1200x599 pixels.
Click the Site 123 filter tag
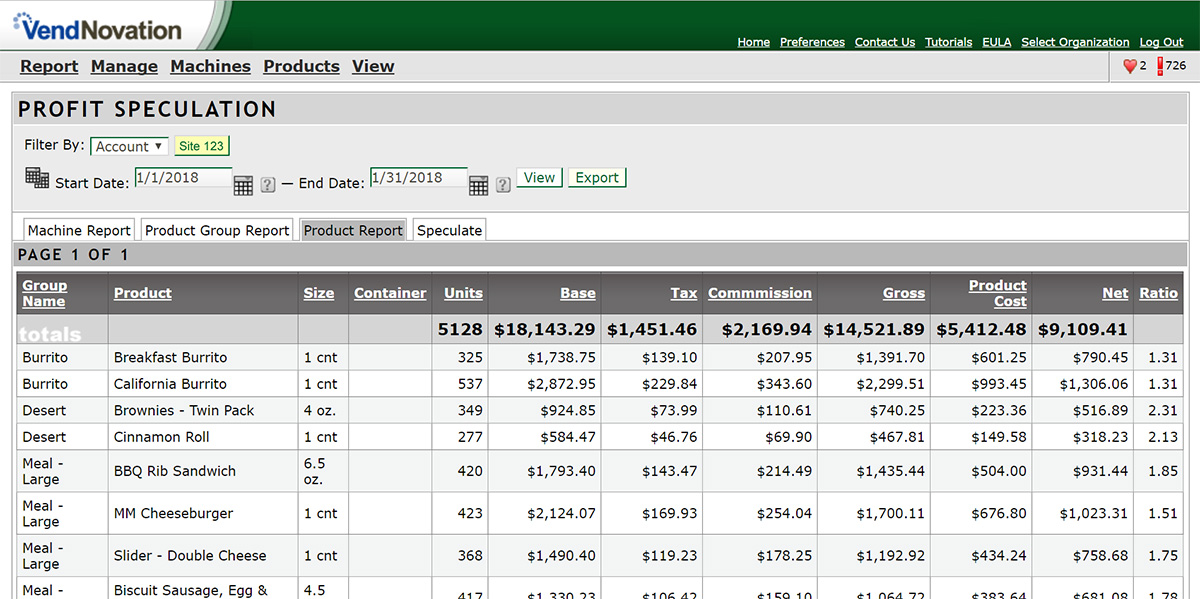pos(202,146)
